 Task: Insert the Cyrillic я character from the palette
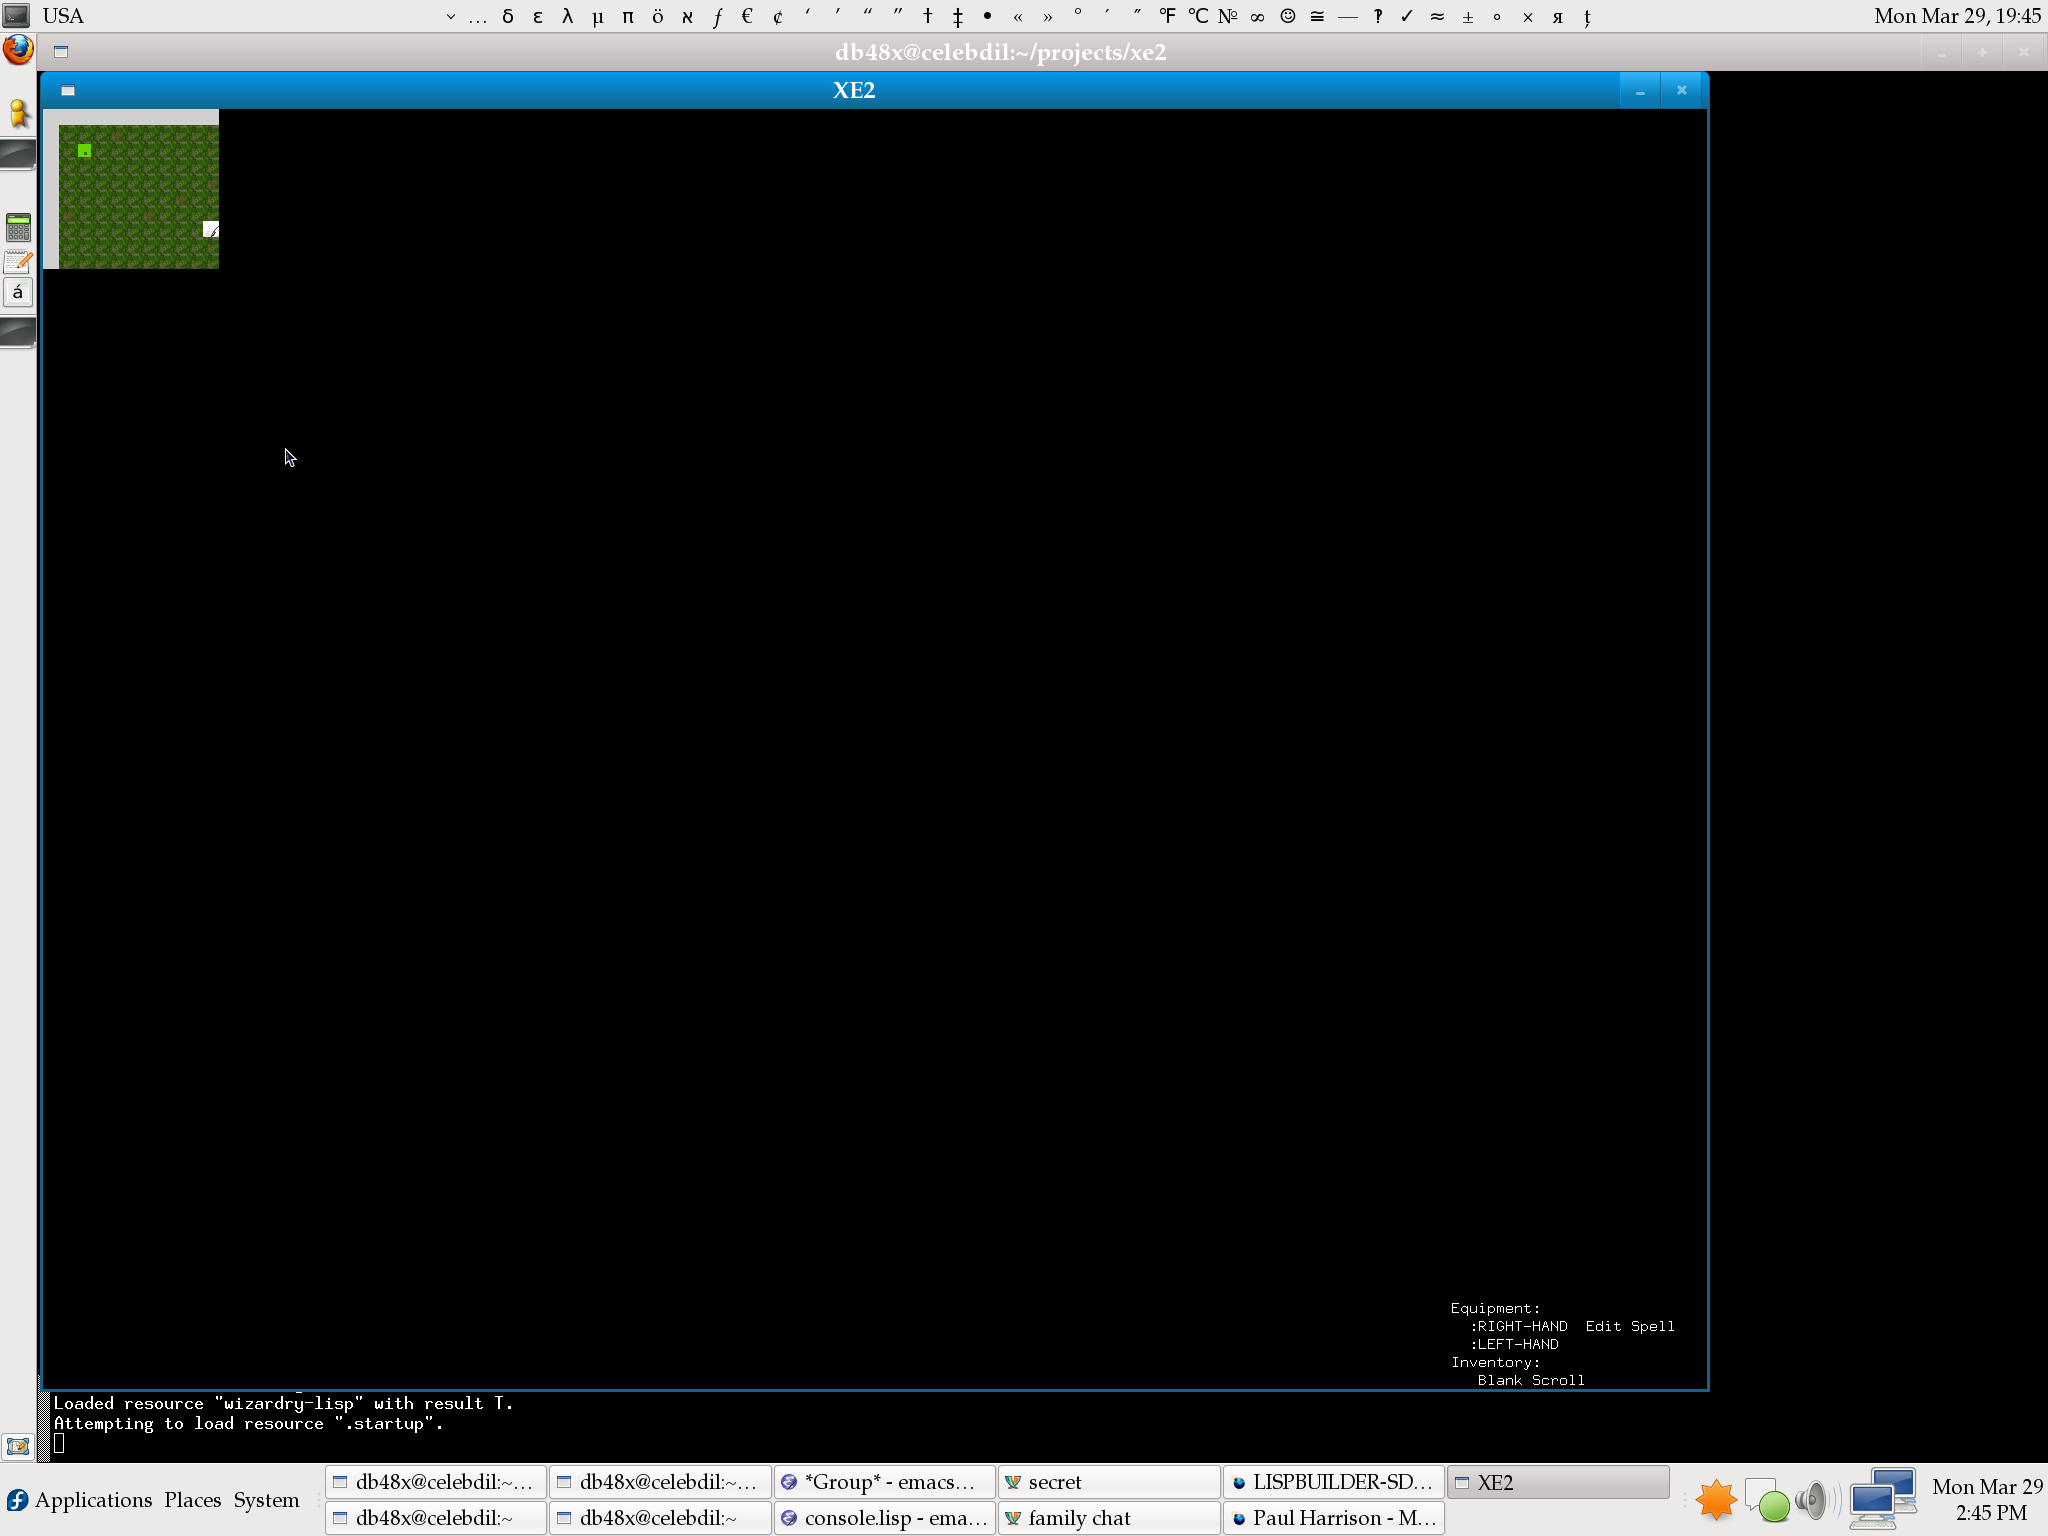pos(1558,16)
